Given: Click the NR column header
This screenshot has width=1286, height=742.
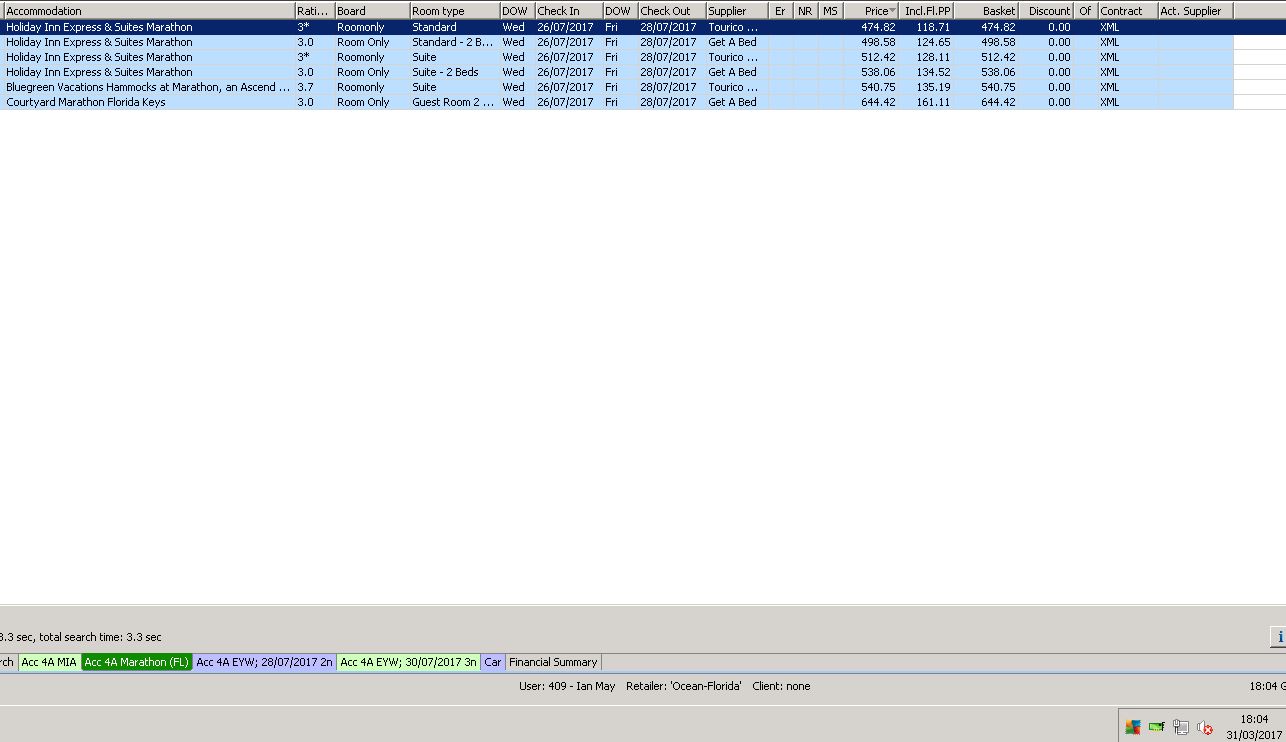Looking at the screenshot, I should click(x=806, y=11).
